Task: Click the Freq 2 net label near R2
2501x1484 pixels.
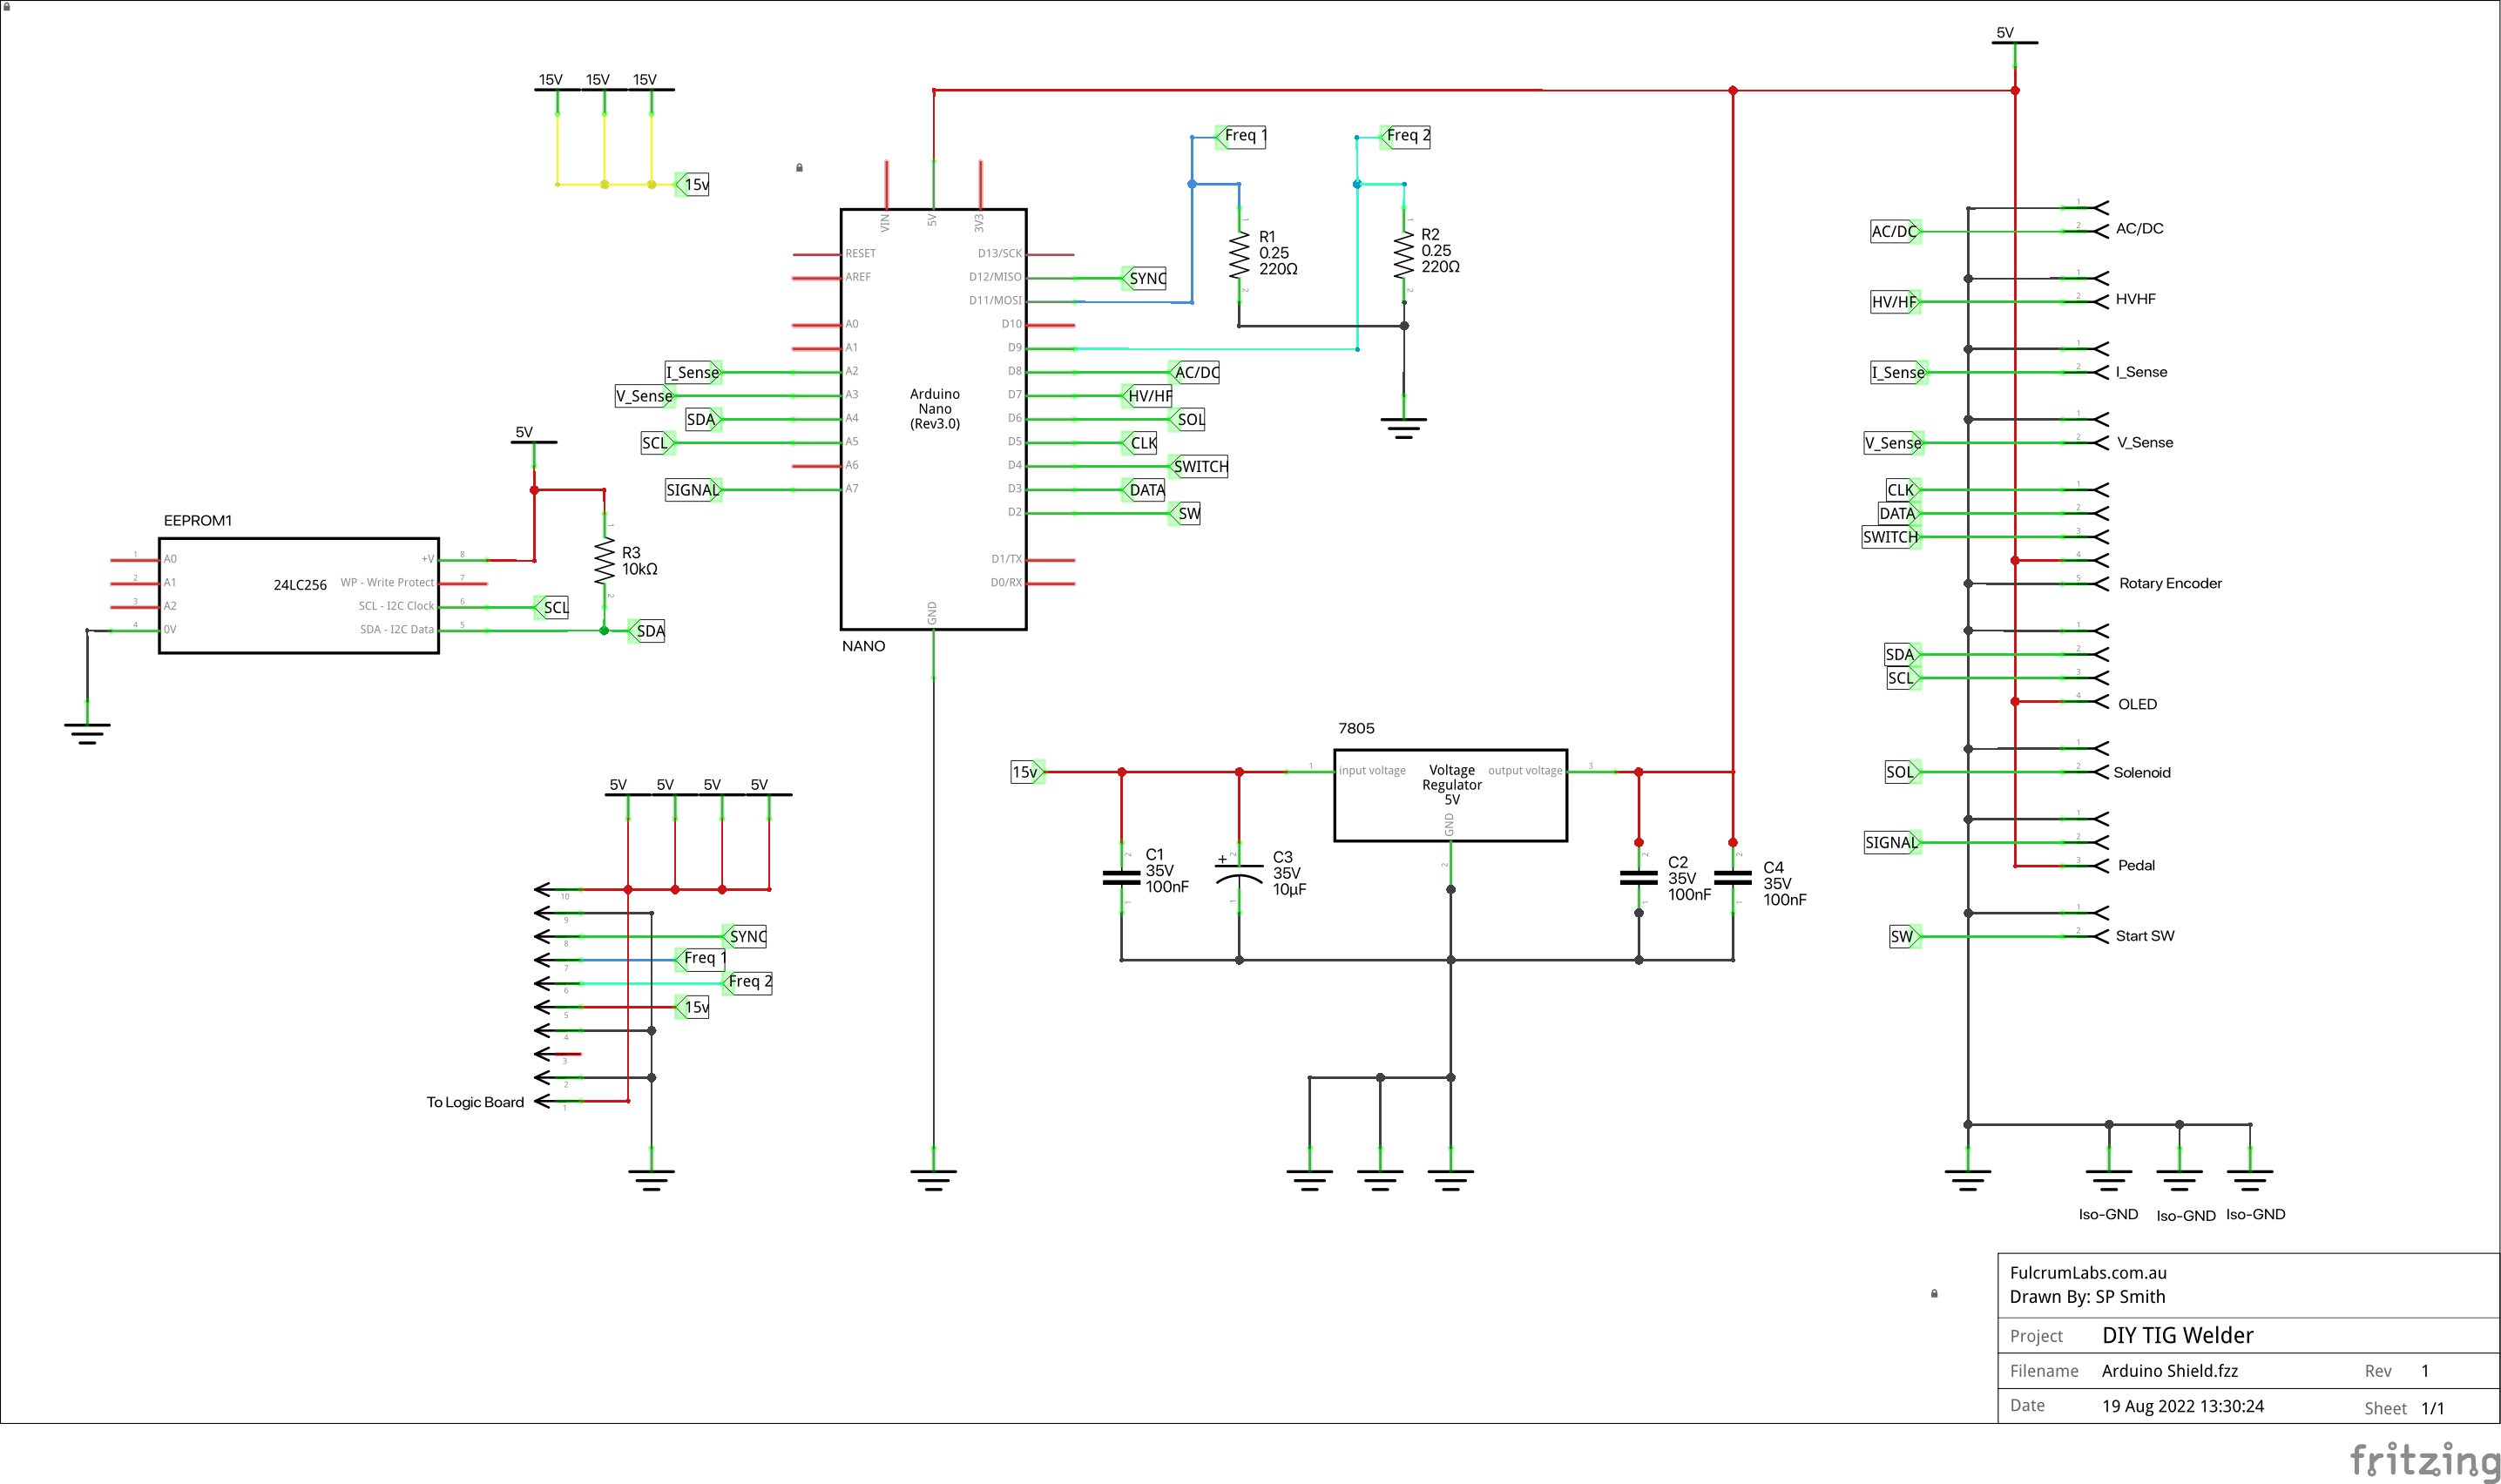Action: (x=1405, y=136)
